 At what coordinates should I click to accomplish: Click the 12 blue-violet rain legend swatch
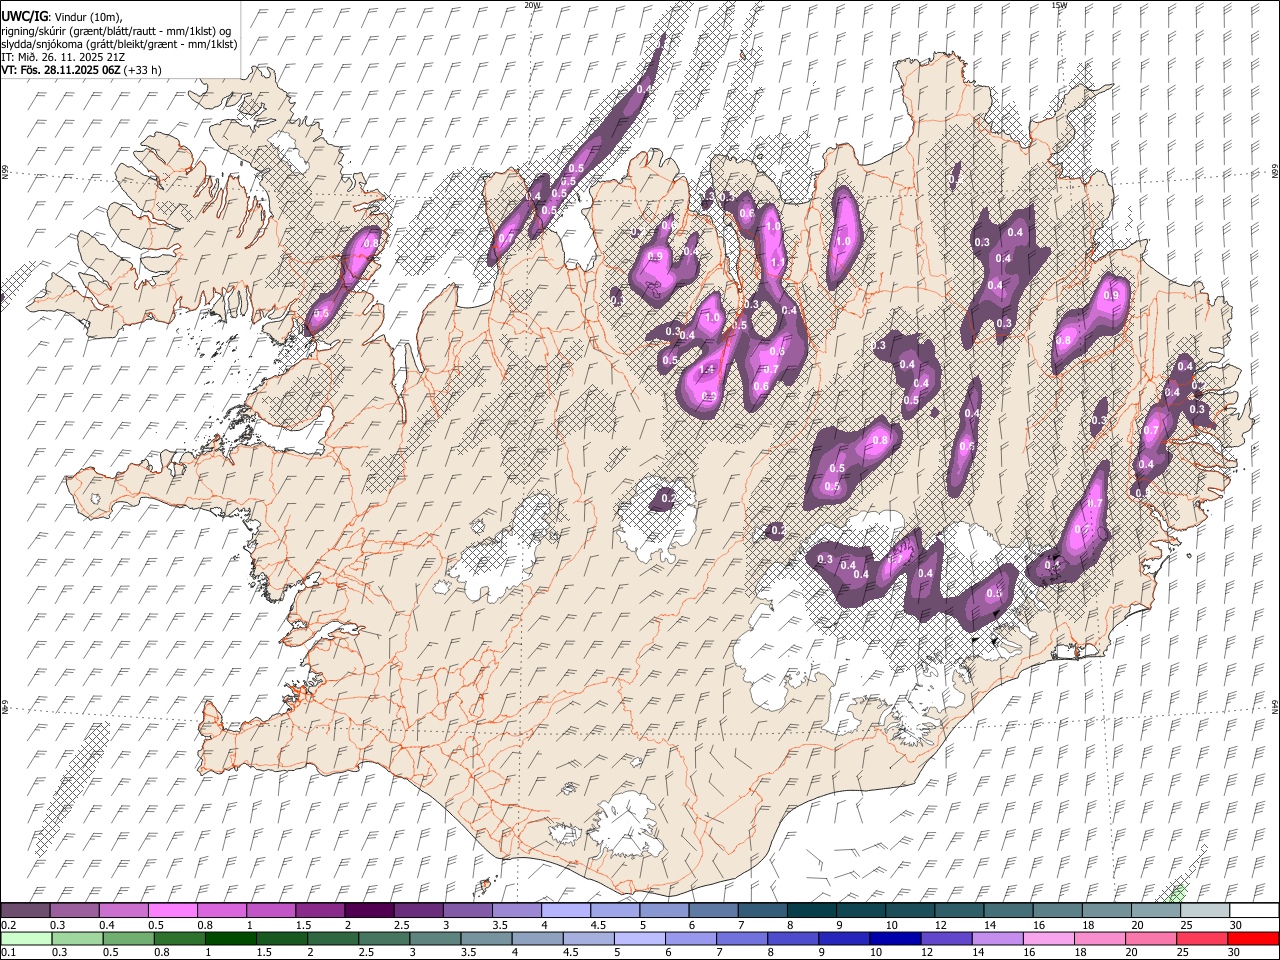point(945,938)
